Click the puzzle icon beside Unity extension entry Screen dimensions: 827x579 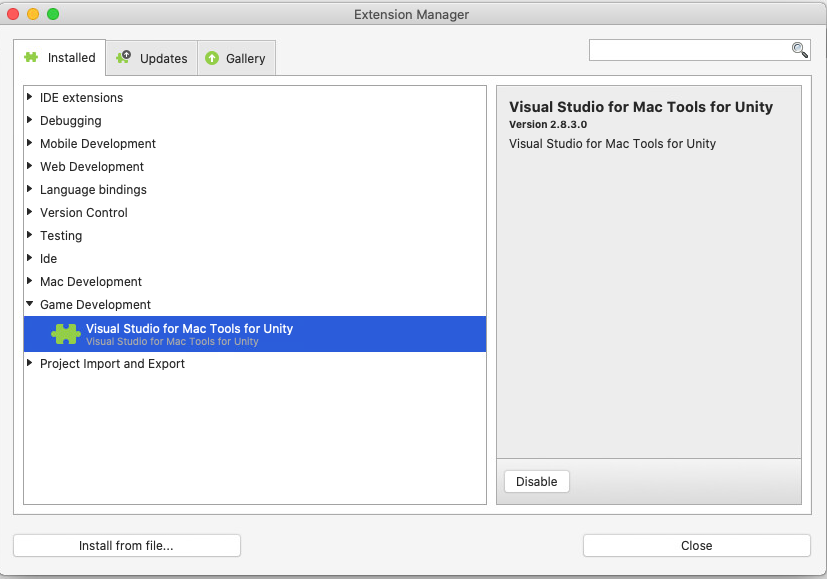pos(66,332)
